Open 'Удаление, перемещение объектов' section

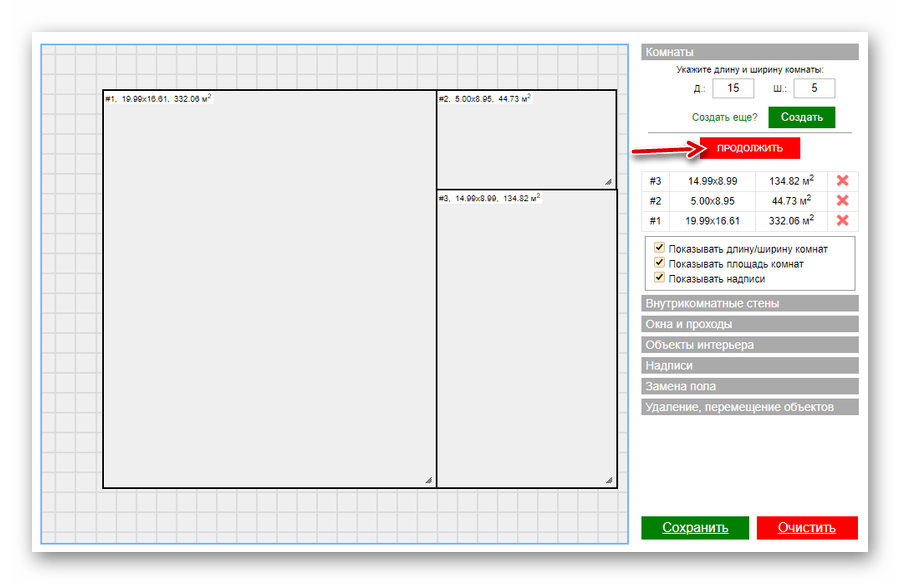click(749, 407)
